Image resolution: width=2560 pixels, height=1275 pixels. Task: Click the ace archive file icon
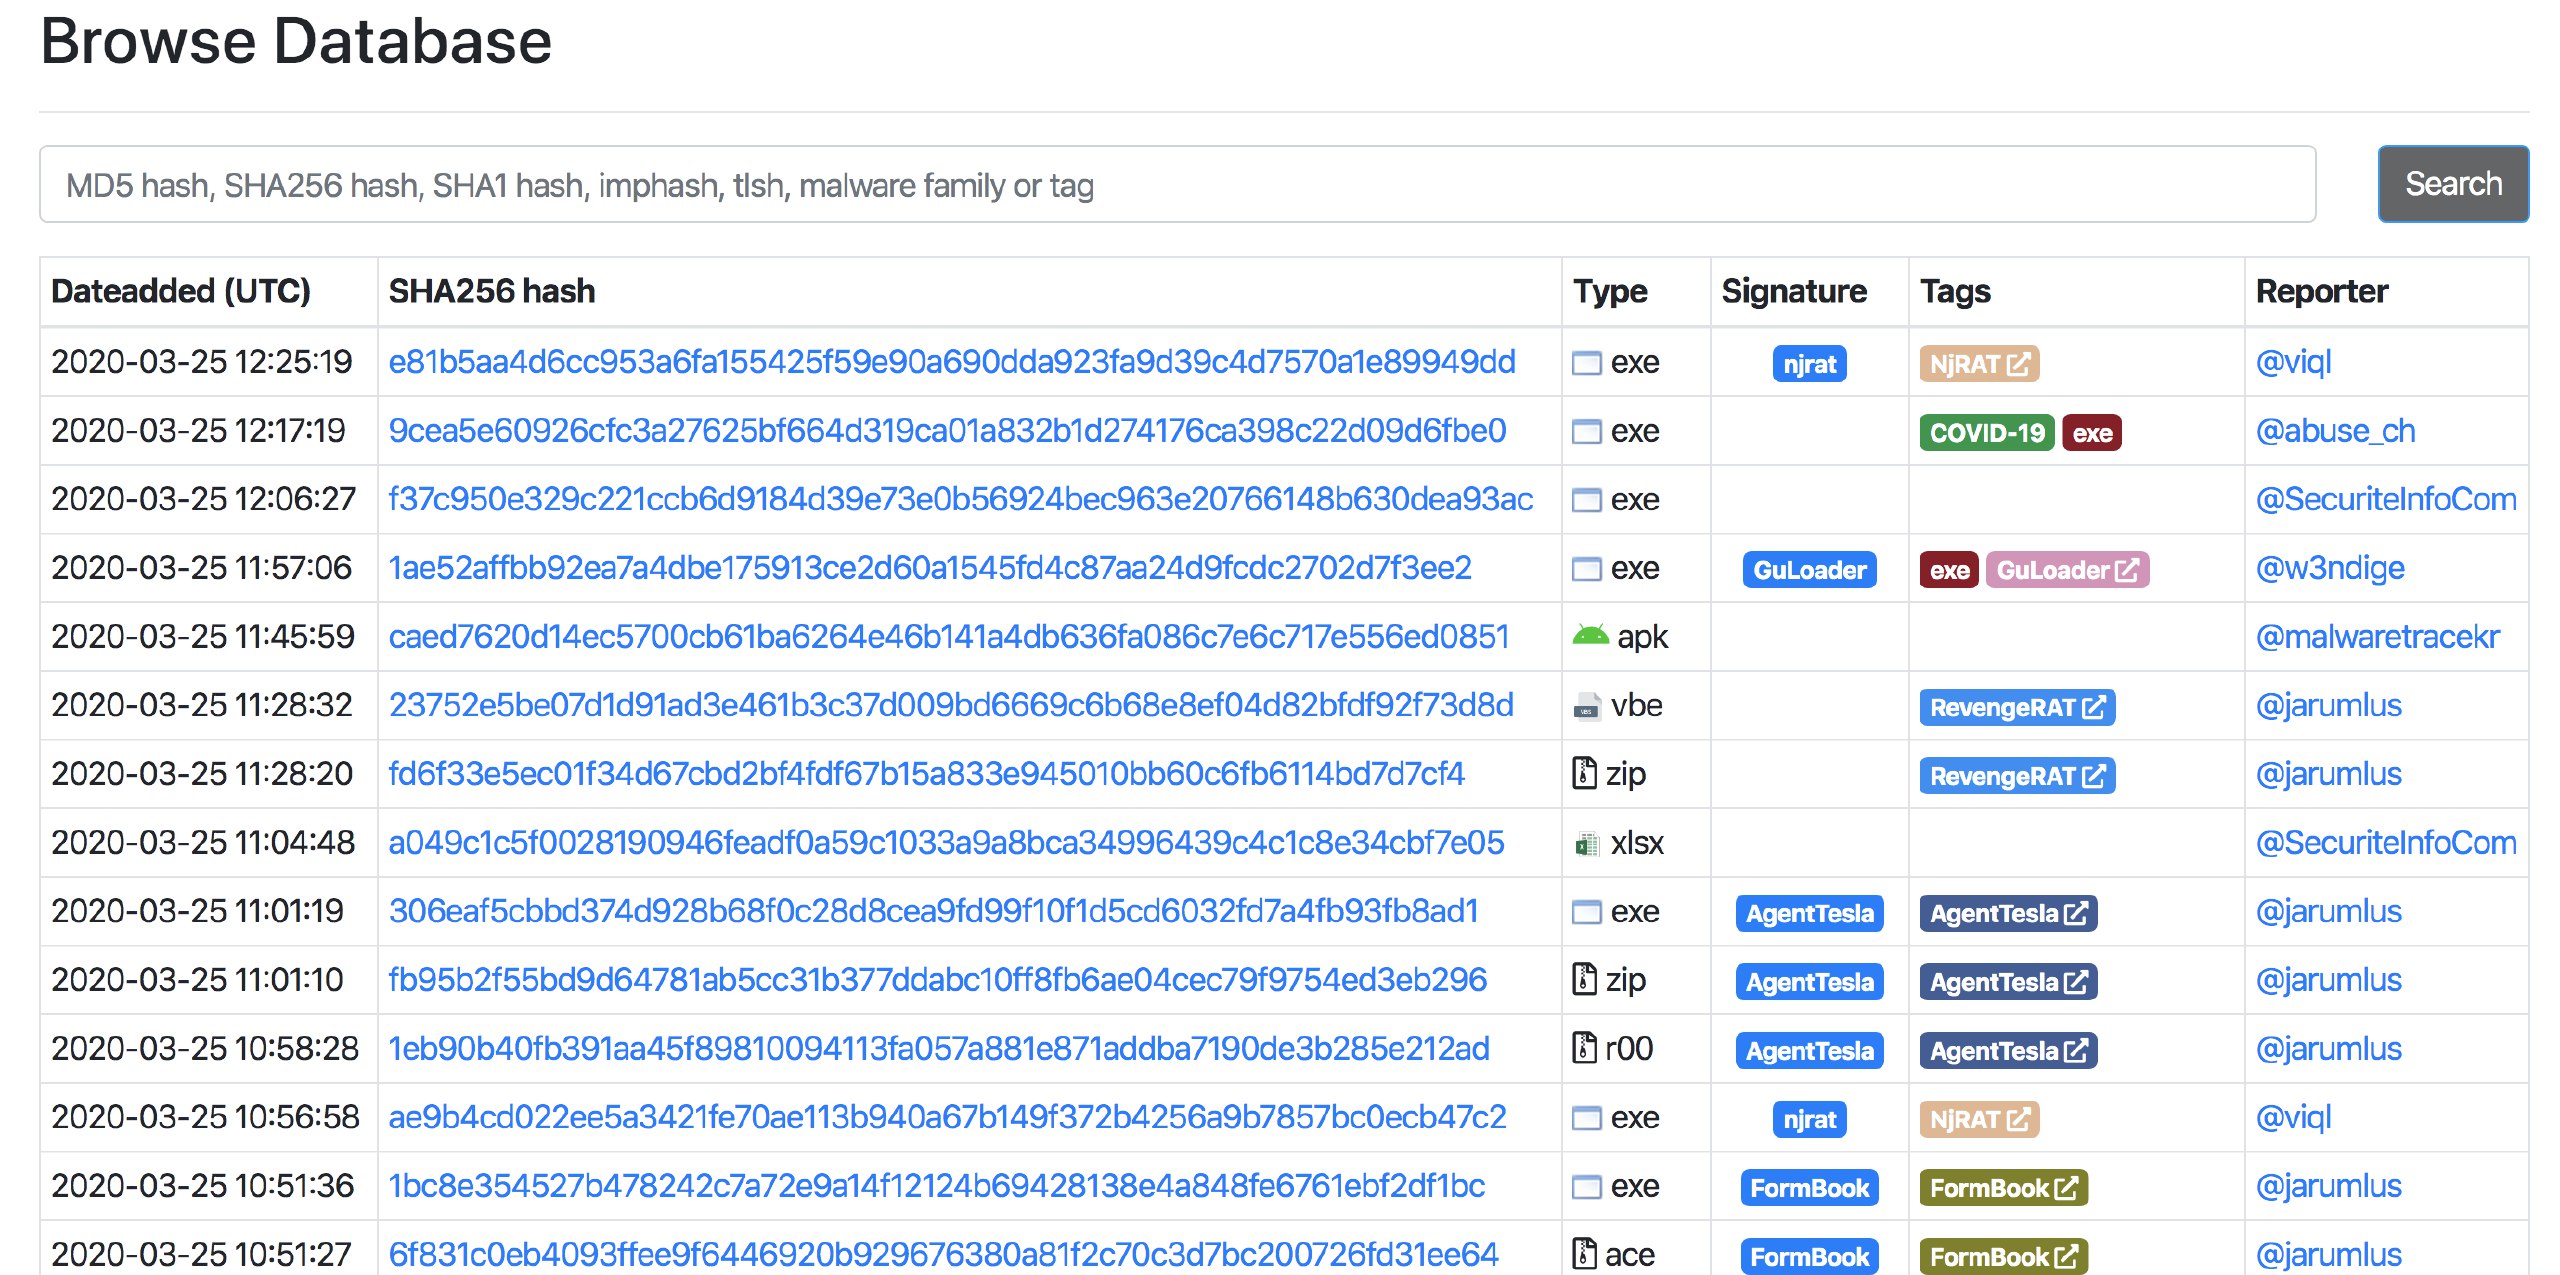(1584, 1254)
